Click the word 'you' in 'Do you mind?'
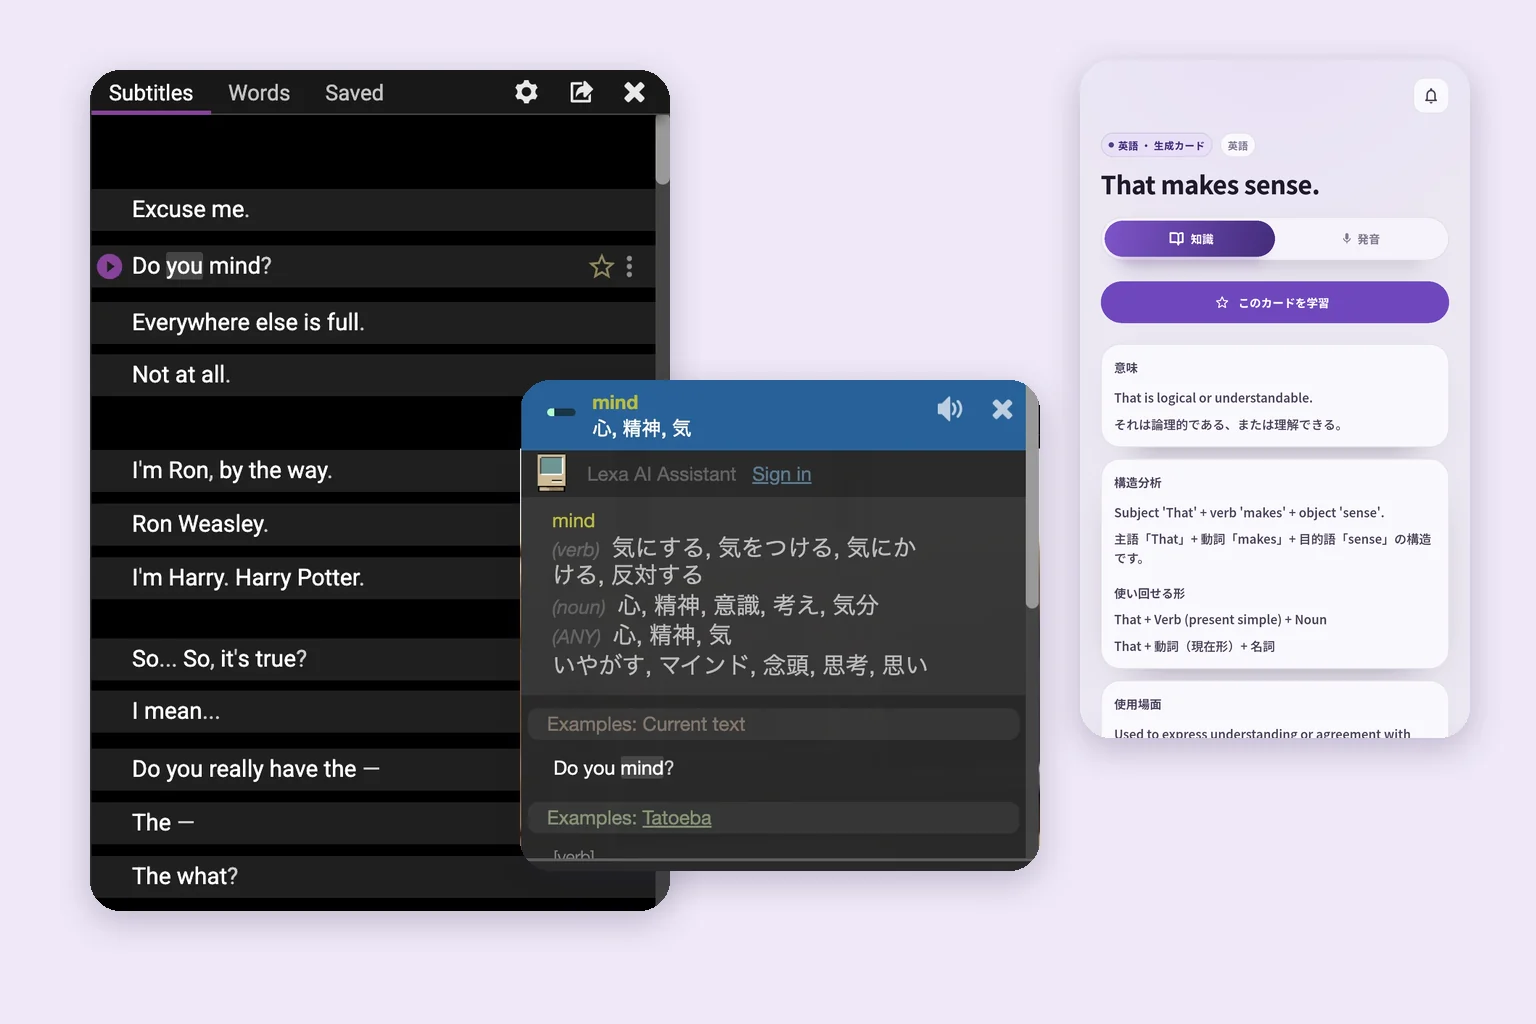This screenshot has width=1536, height=1024. coord(184,266)
